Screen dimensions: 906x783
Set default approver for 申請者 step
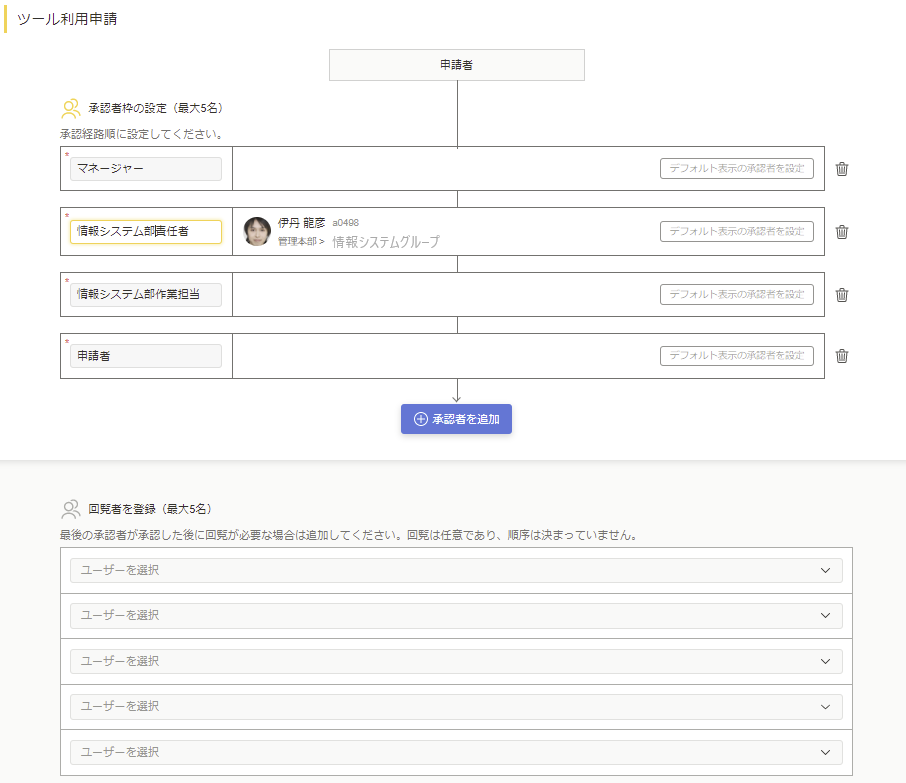pos(737,355)
